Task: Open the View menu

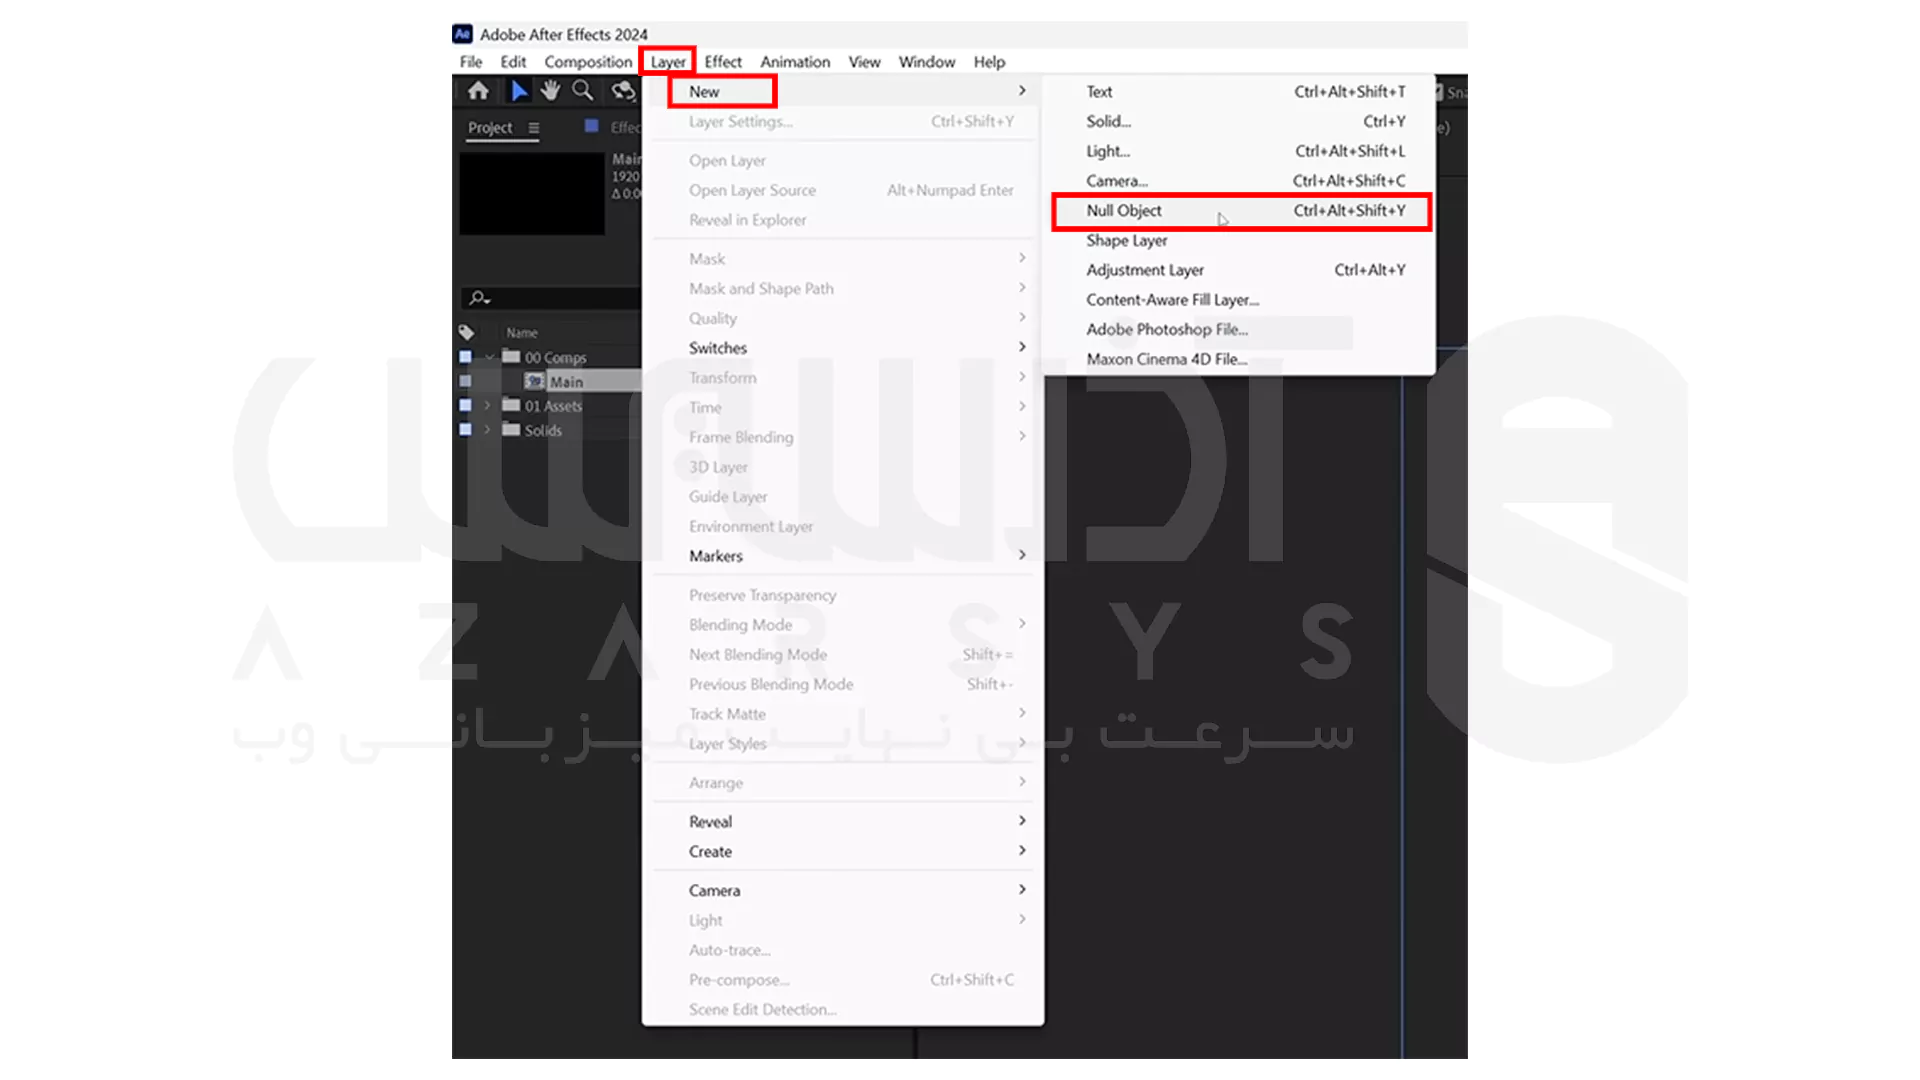Action: click(x=864, y=62)
